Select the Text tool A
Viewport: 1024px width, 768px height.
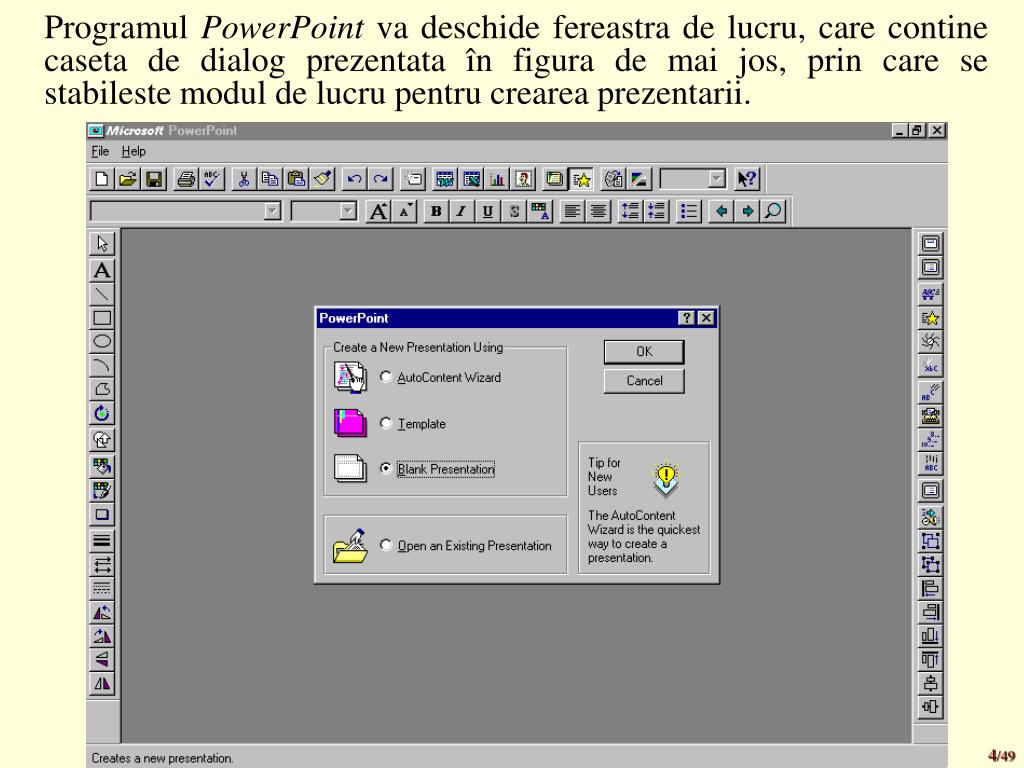coord(102,270)
